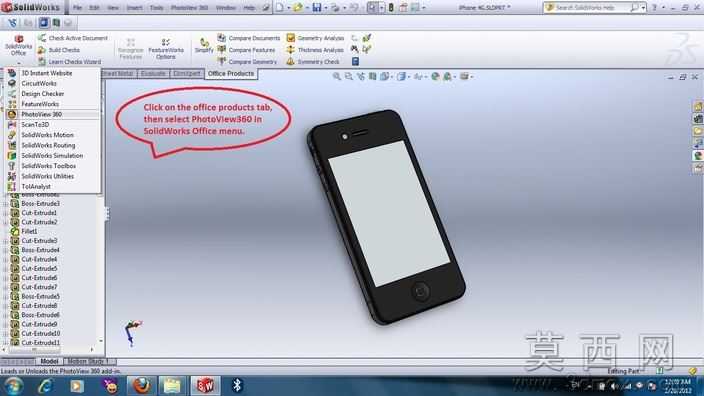Viewport: 704px width, 396px height.
Task: Switch to the Motion Study 1 tab
Action: [x=88, y=361]
